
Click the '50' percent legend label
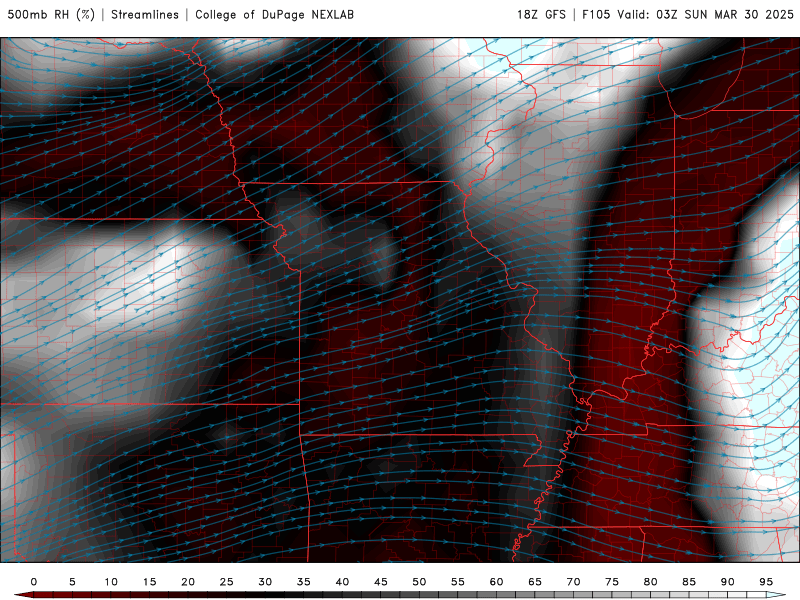[x=419, y=582]
